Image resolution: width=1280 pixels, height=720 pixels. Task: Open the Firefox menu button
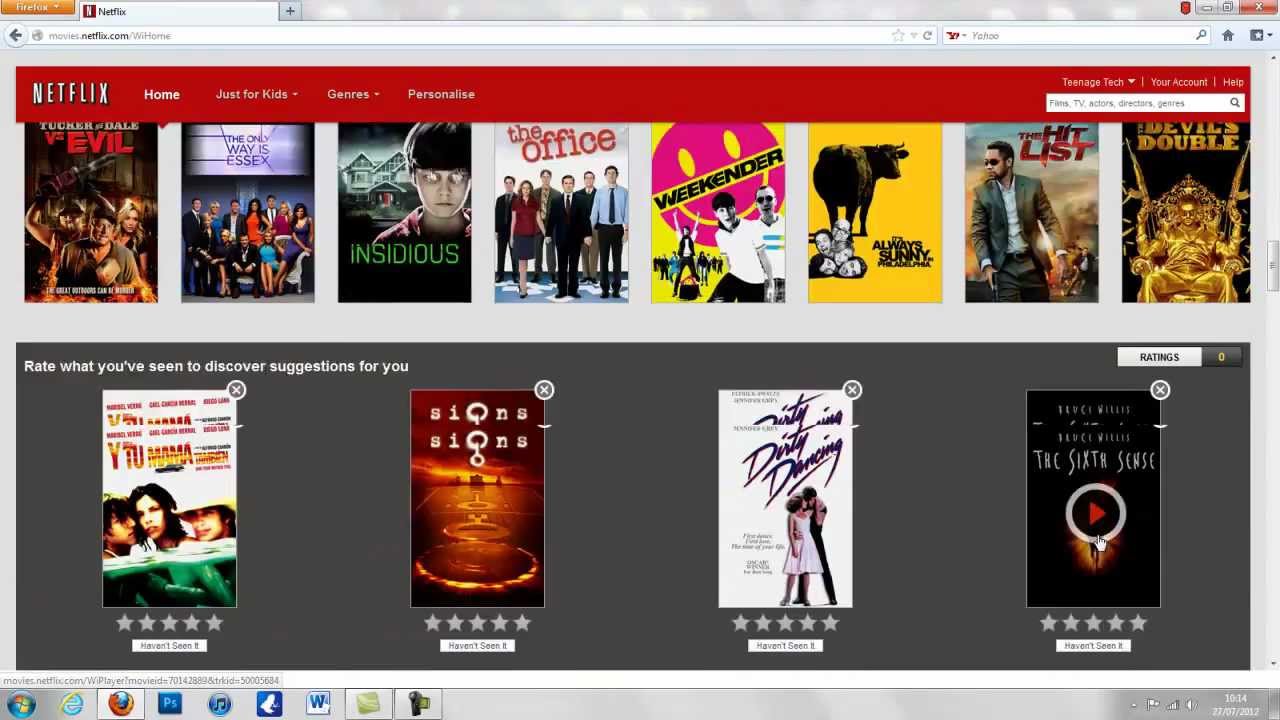(x=37, y=7)
